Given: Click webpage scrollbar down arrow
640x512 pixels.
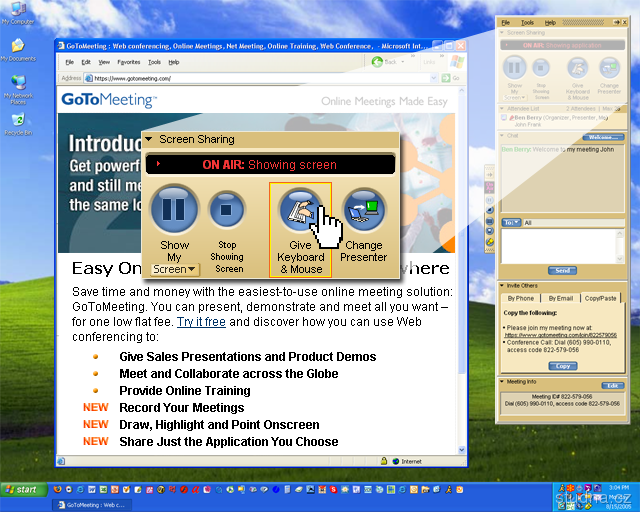Looking at the screenshot, I should [x=462, y=450].
